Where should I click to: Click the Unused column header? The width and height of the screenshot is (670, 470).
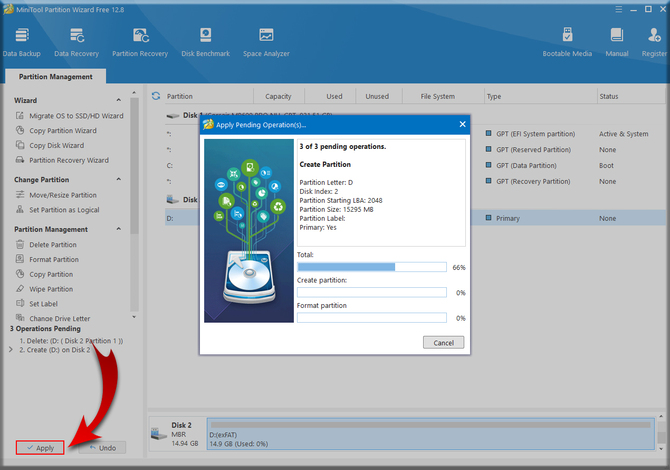(x=377, y=96)
